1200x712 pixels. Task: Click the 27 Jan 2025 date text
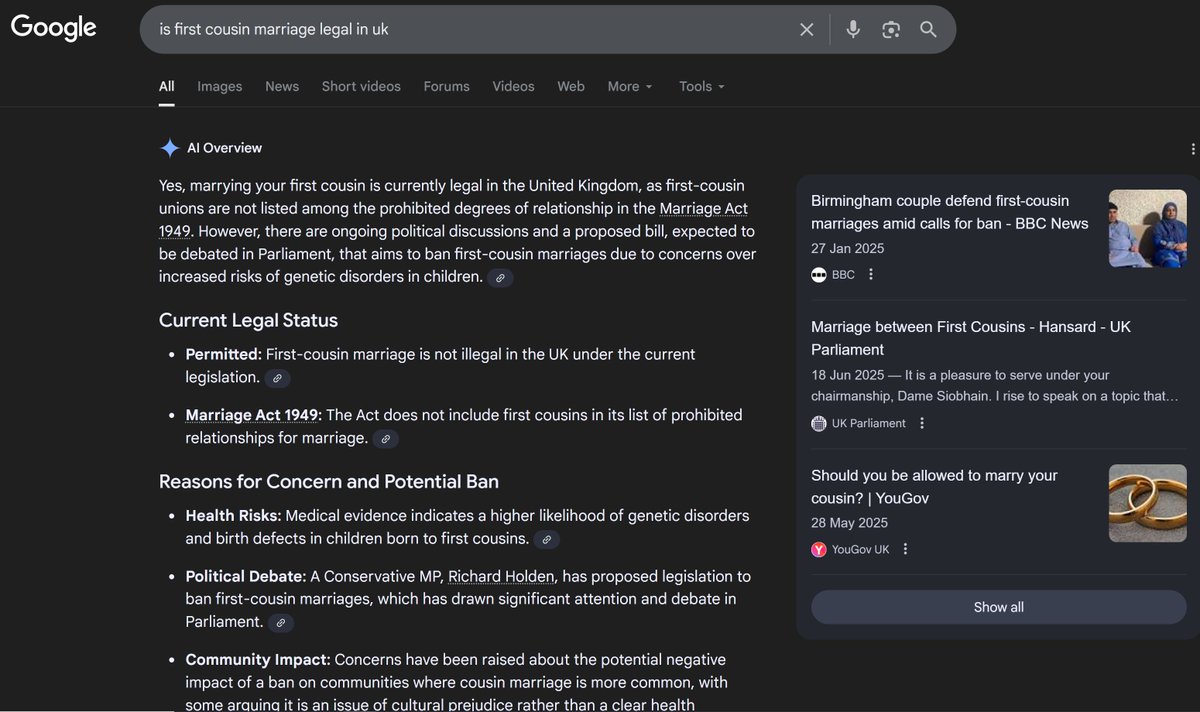tap(848, 248)
